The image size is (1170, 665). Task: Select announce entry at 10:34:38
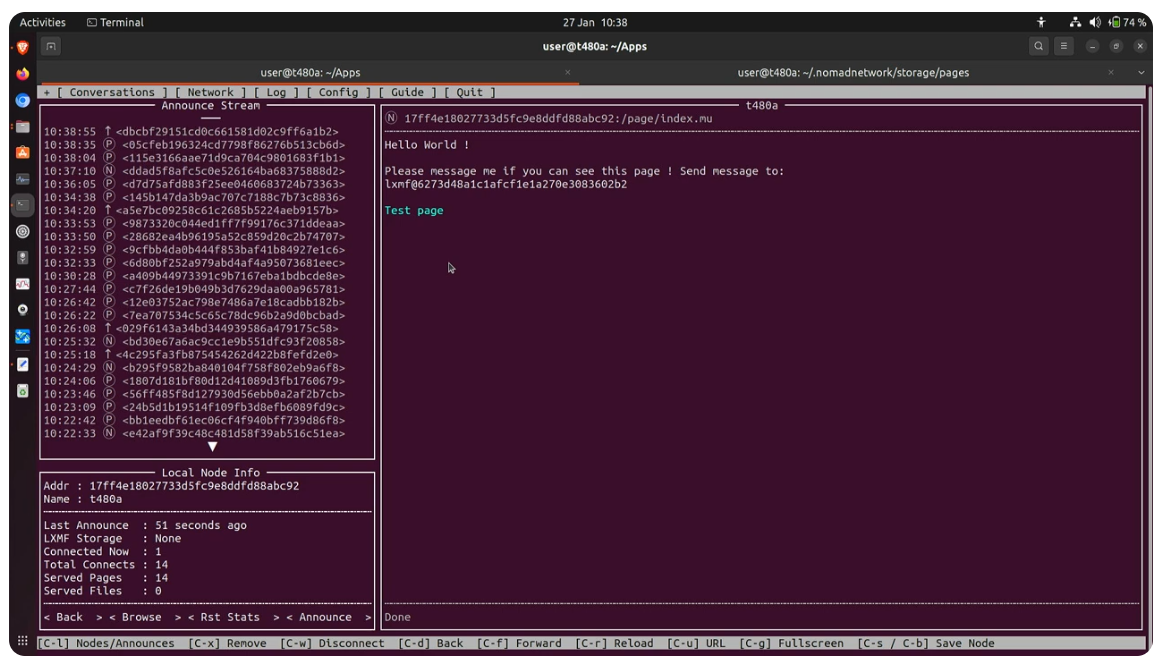pyautogui.click(x=194, y=197)
